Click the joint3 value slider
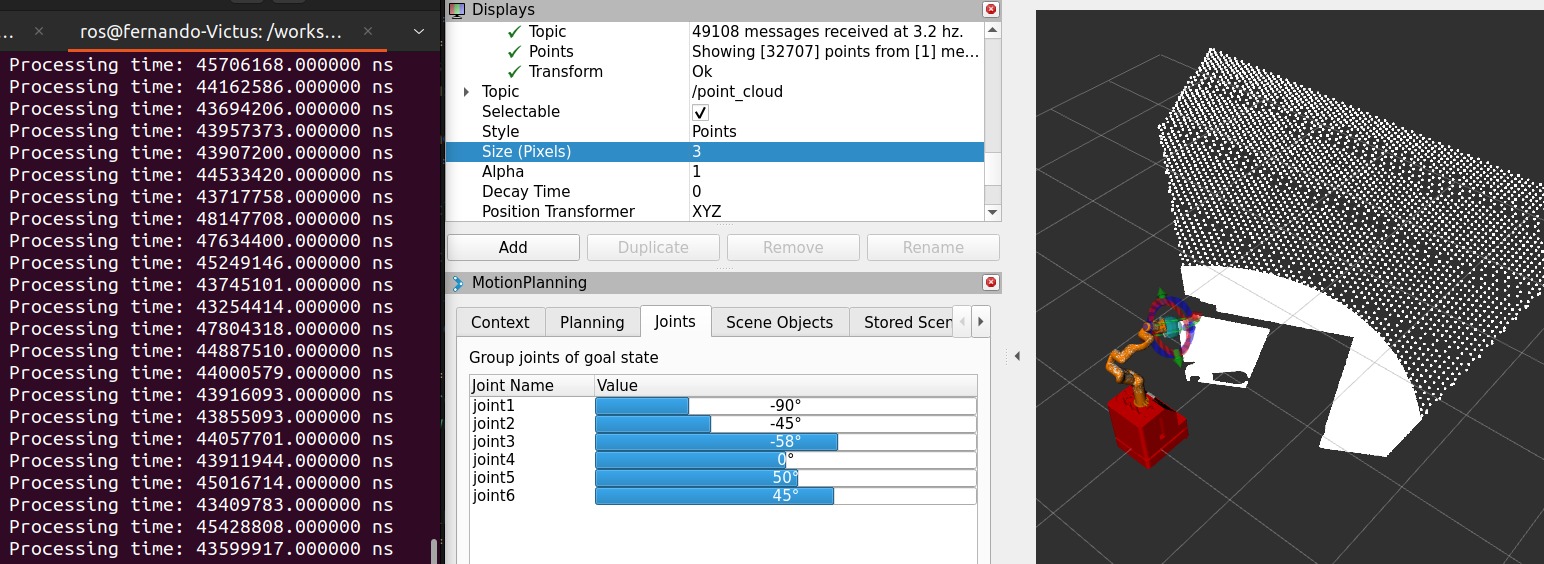 click(785, 442)
